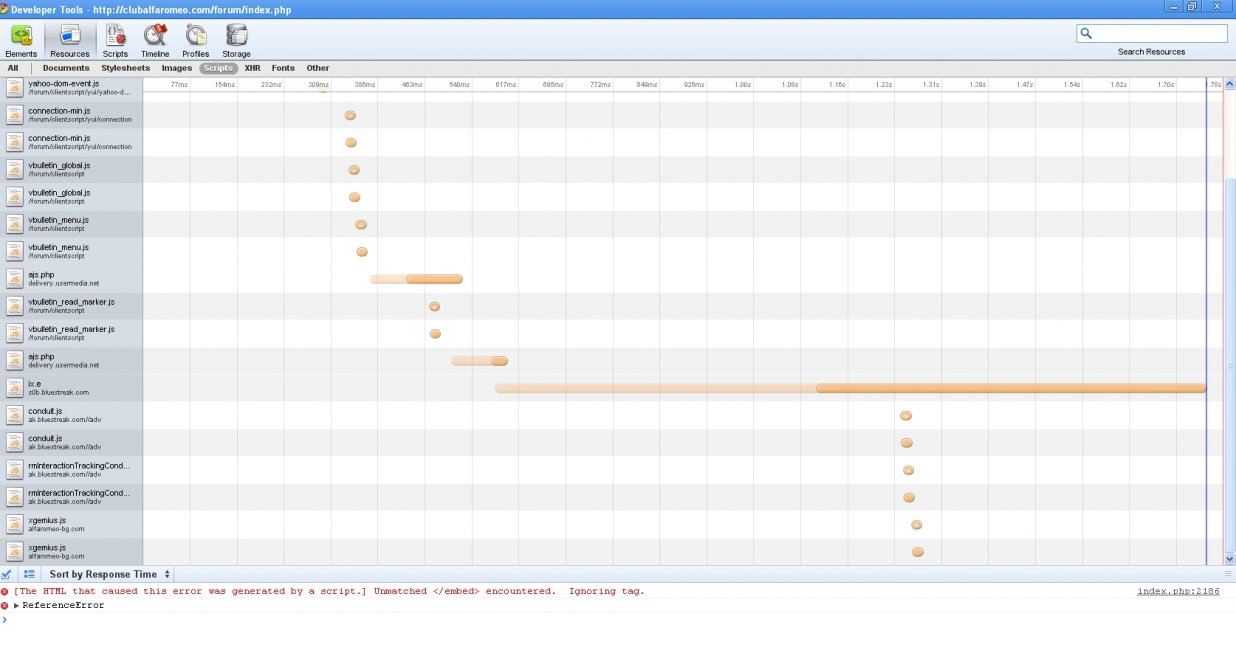Filter resources by XHR

(x=252, y=68)
